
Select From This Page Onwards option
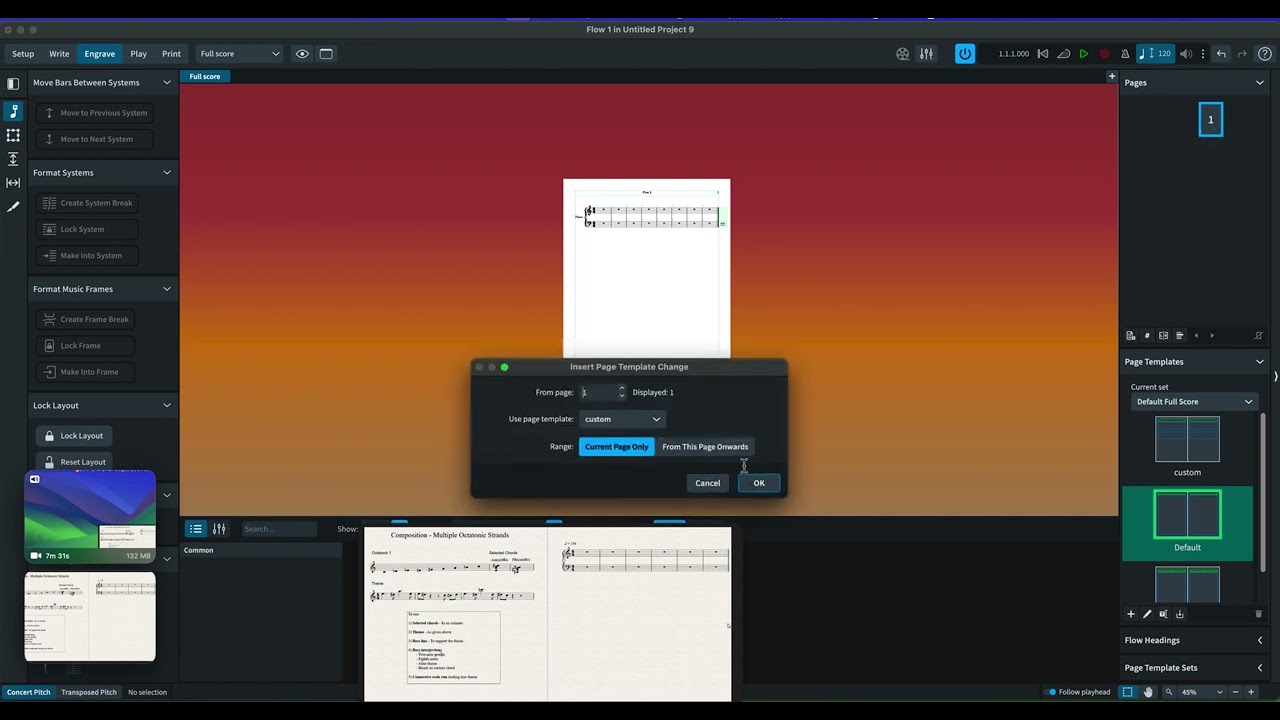coord(705,447)
